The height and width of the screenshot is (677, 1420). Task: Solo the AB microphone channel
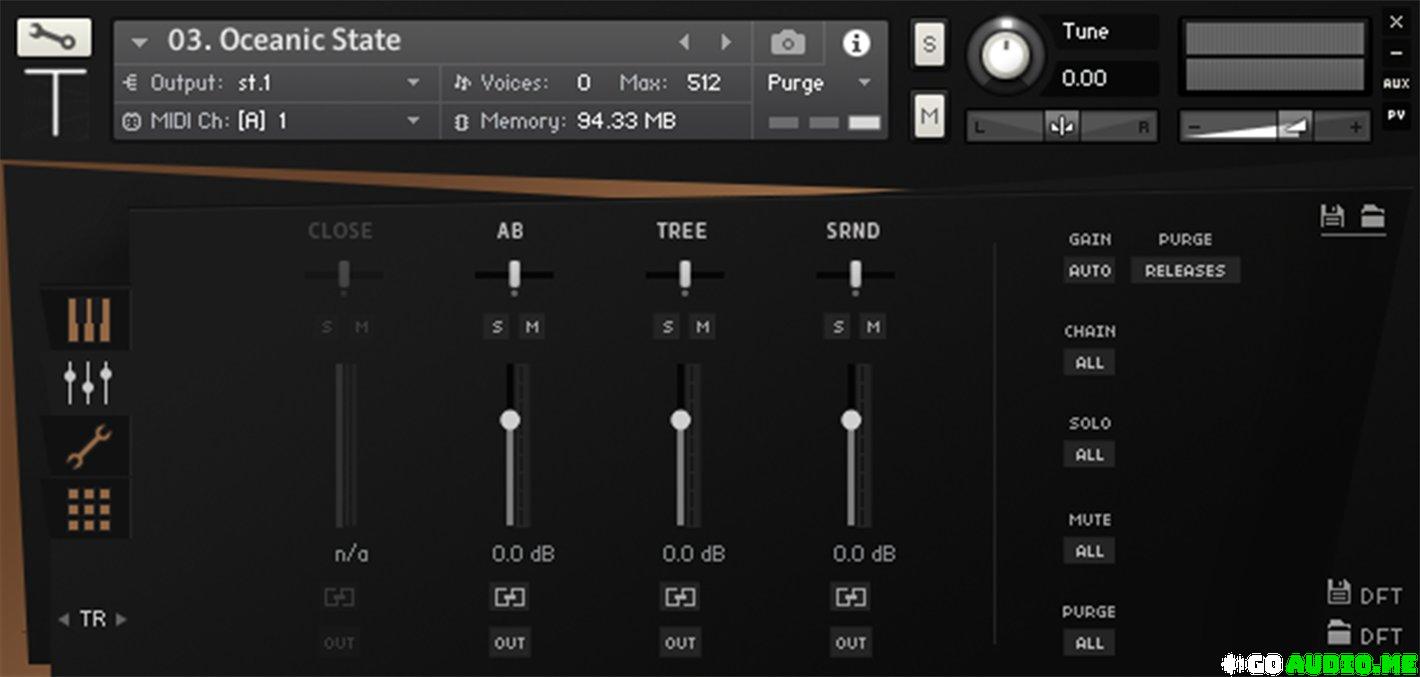coord(498,327)
